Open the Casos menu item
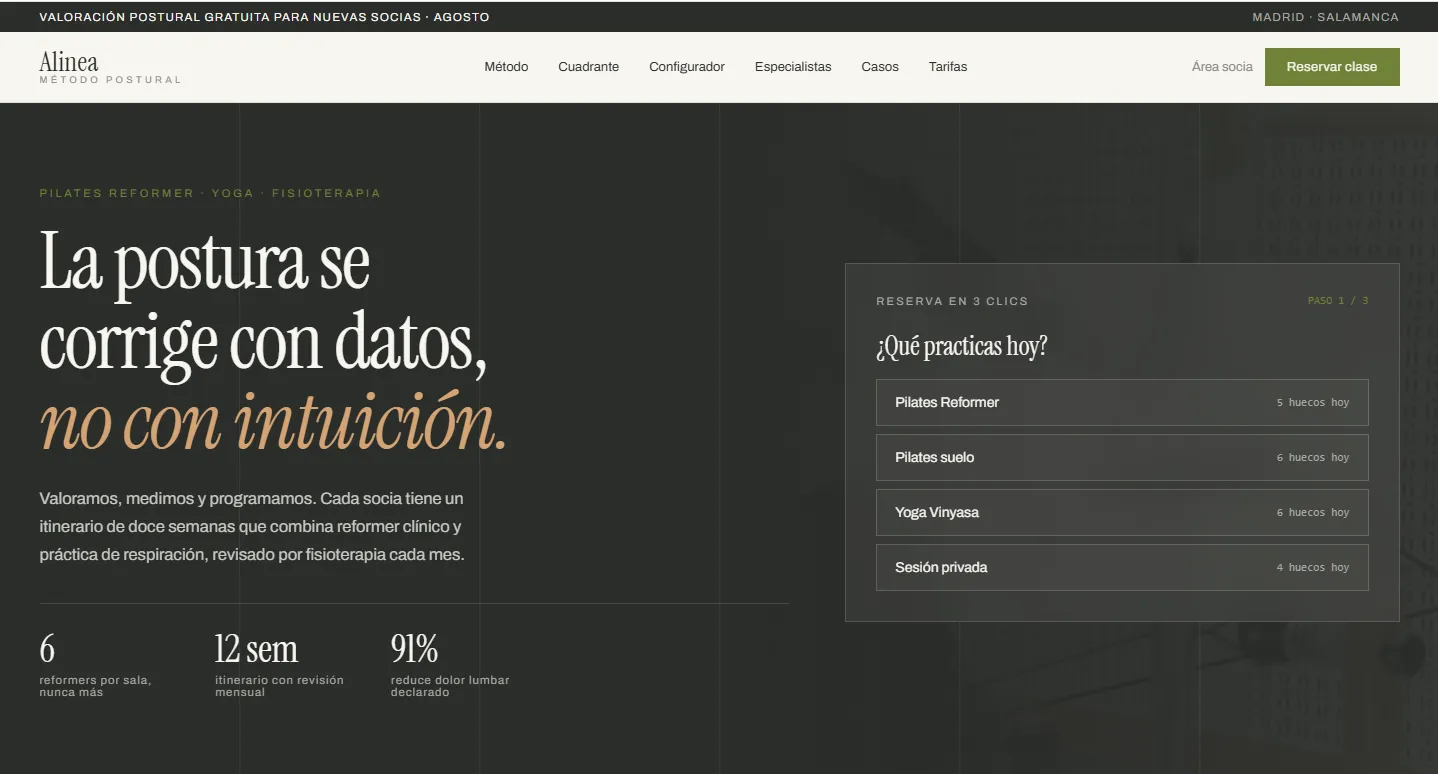Image resolution: width=1438 pixels, height=774 pixels. (880, 67)
